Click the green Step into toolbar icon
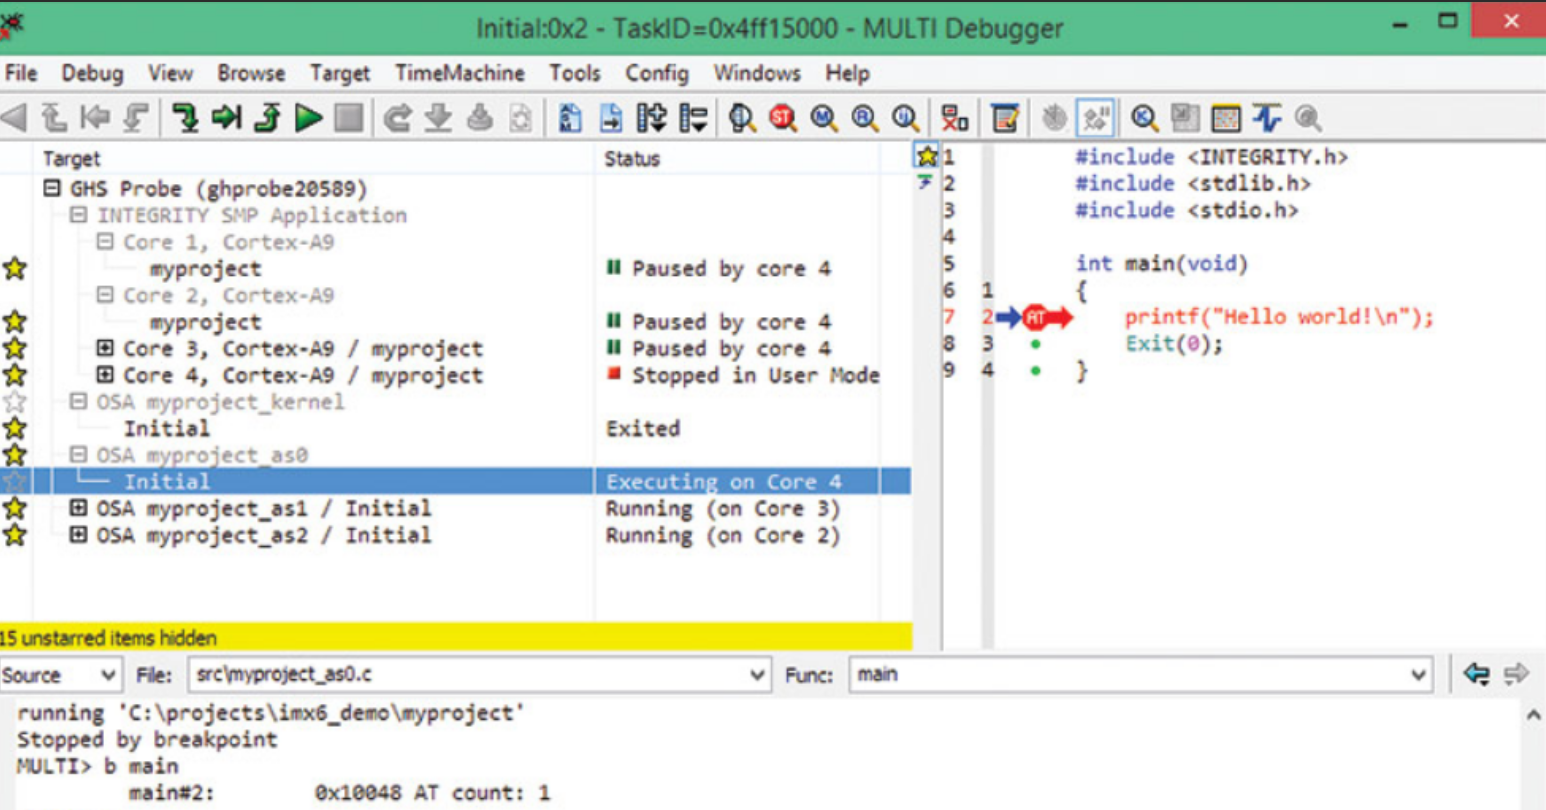Viewport: 1546px width, 810px height. [184, 118]
